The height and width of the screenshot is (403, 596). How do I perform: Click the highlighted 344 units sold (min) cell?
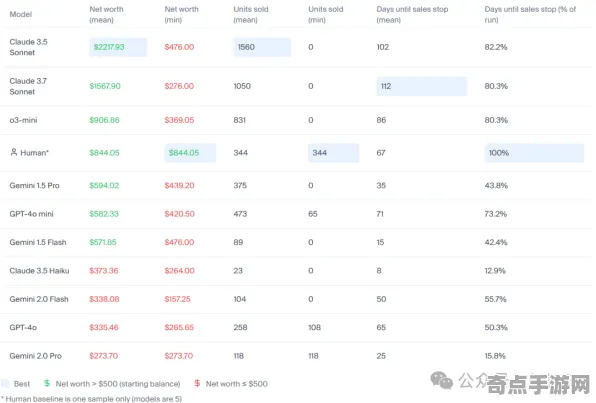pos(333,153)
